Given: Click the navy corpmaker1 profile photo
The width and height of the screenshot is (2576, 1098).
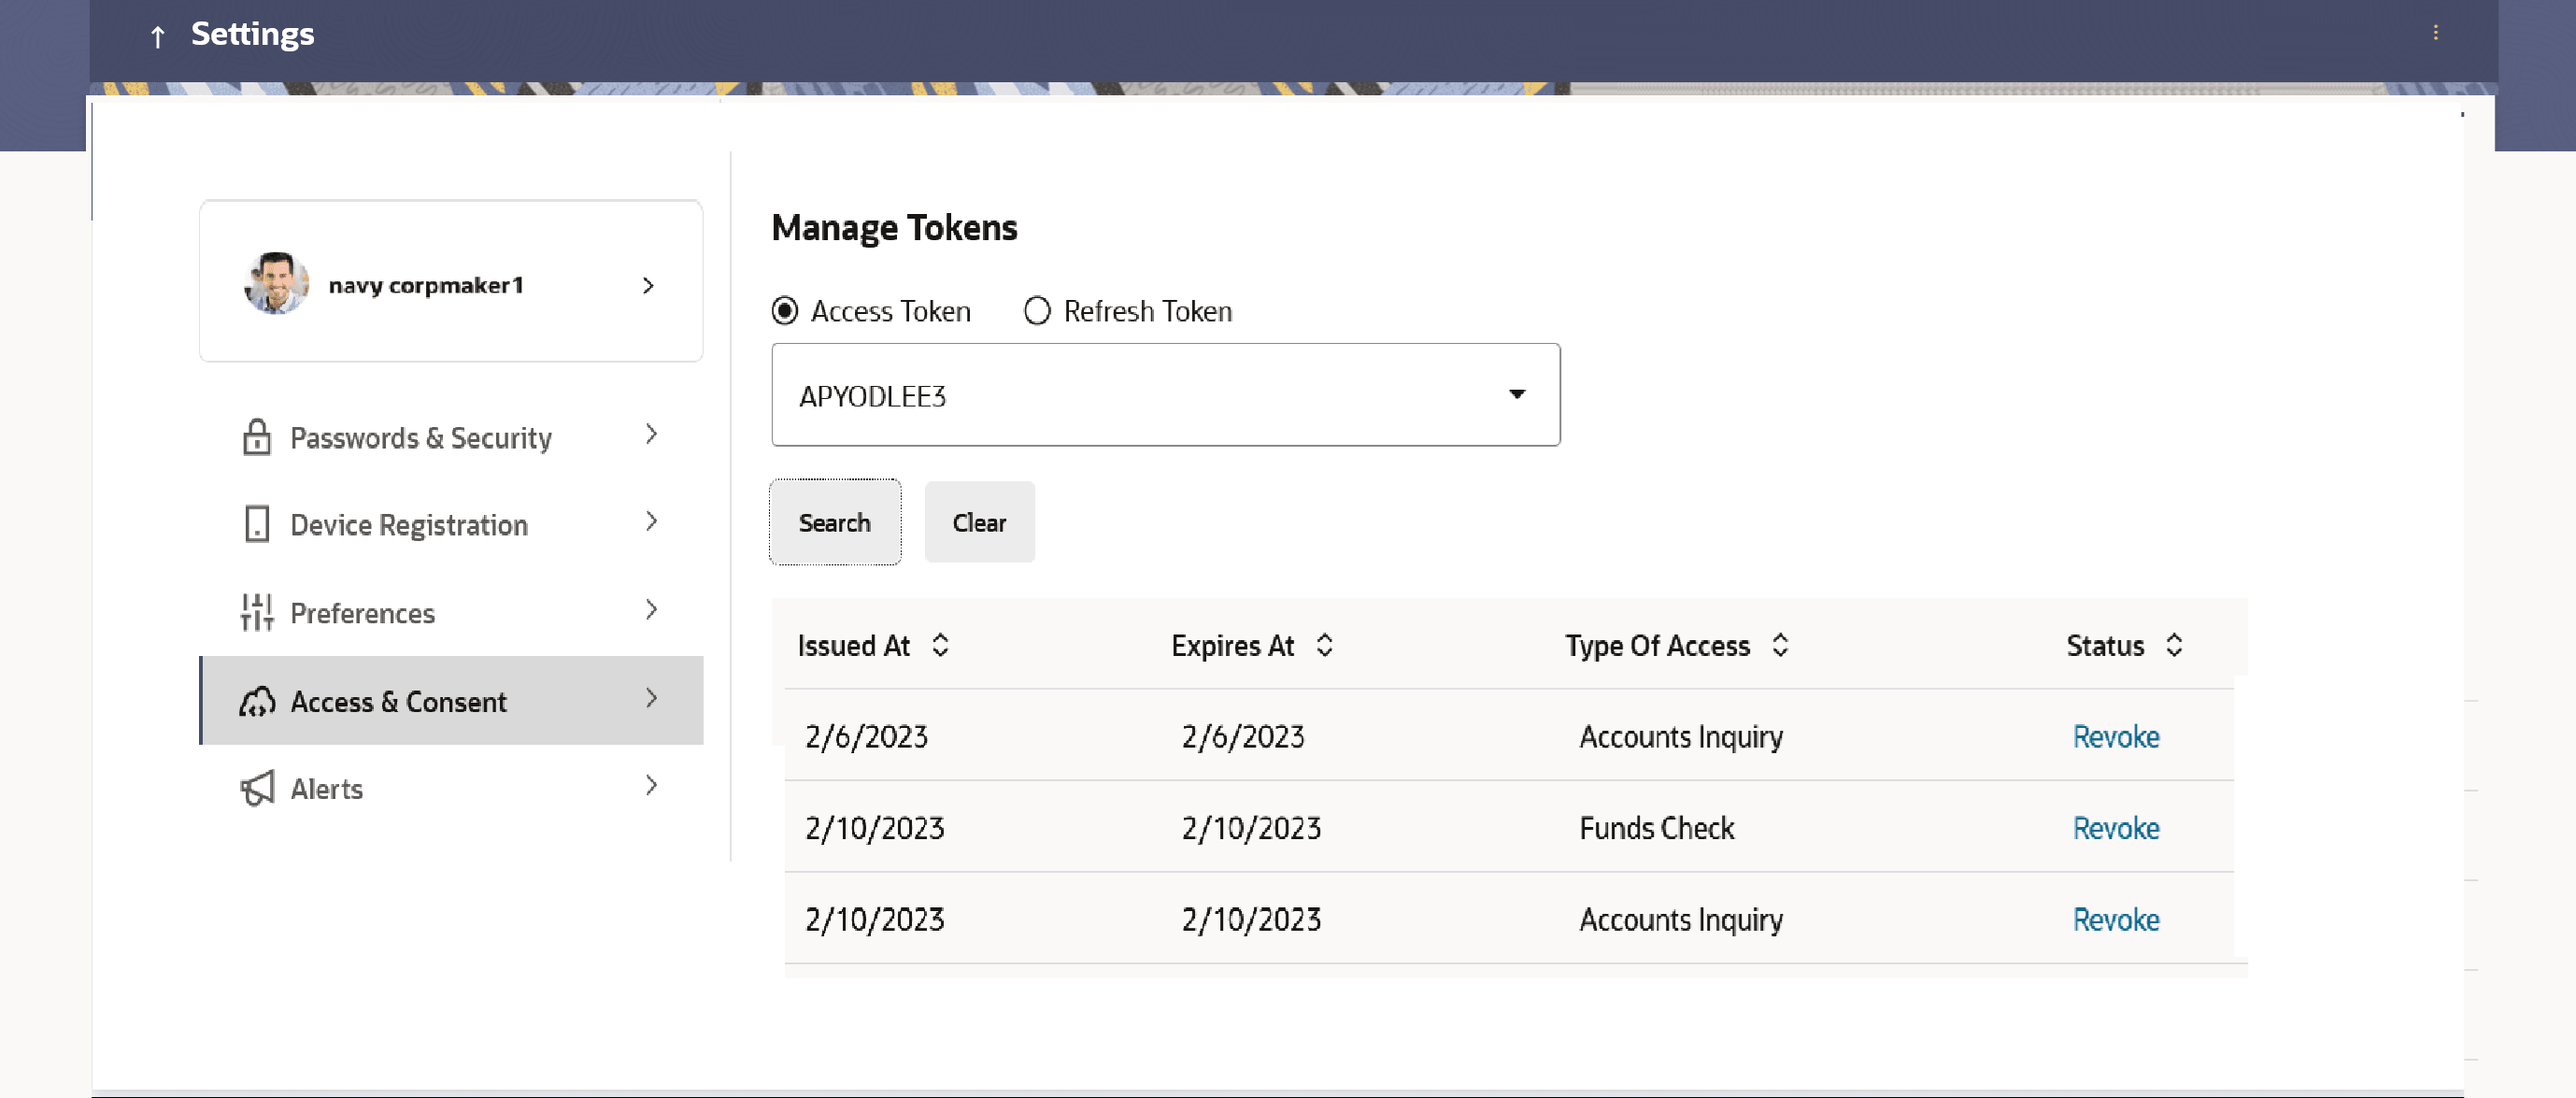Looking at the screenshot, I should [x=276, y=283].
